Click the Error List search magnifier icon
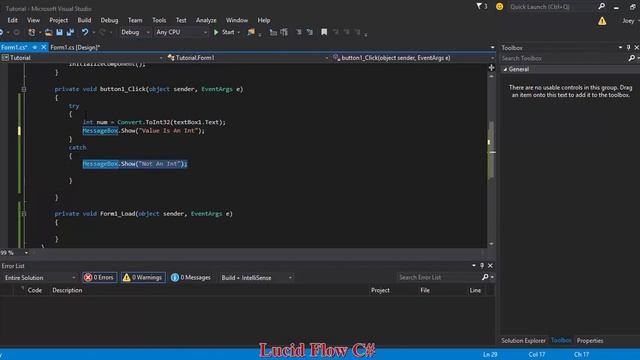The image size is (640, 360). point(485,278)
